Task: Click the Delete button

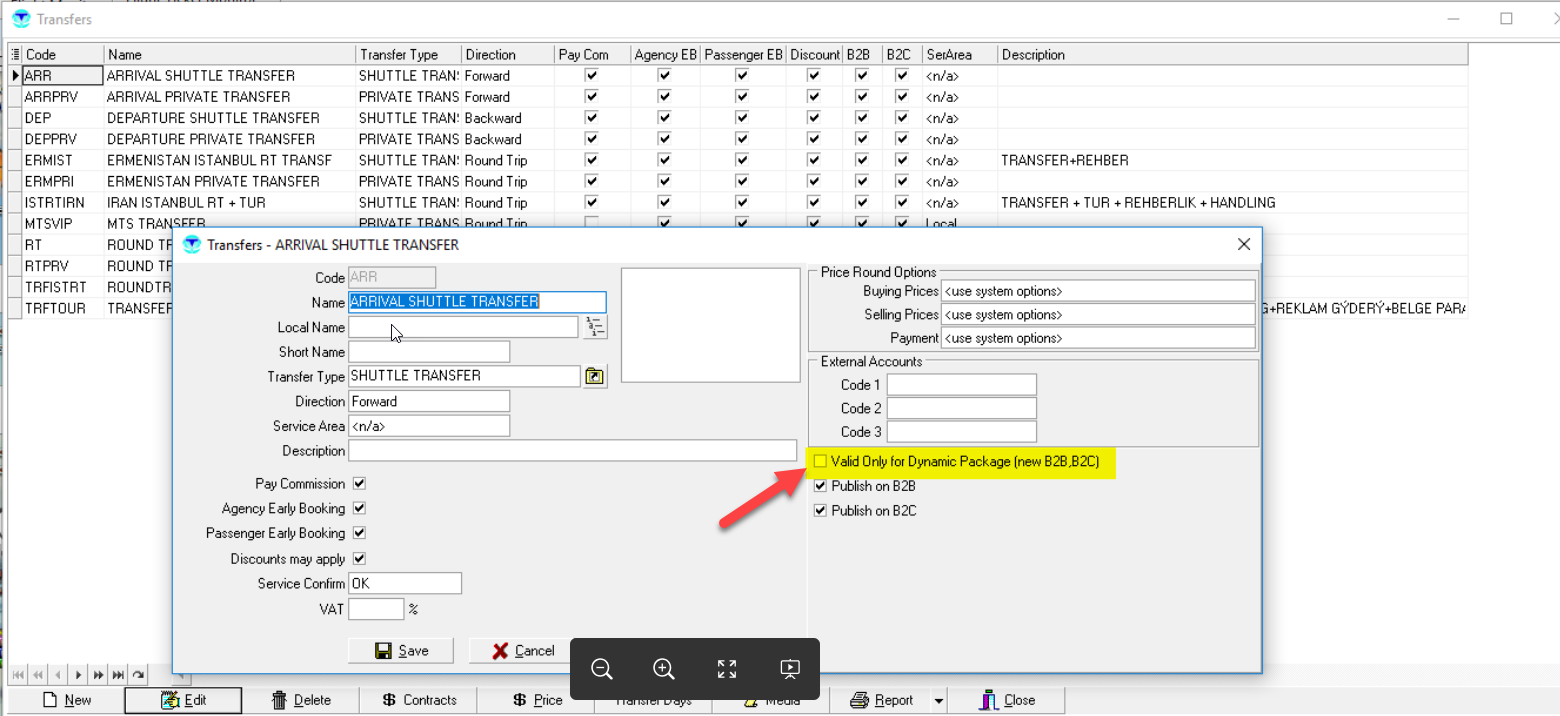Action: [x=301, y=700]
